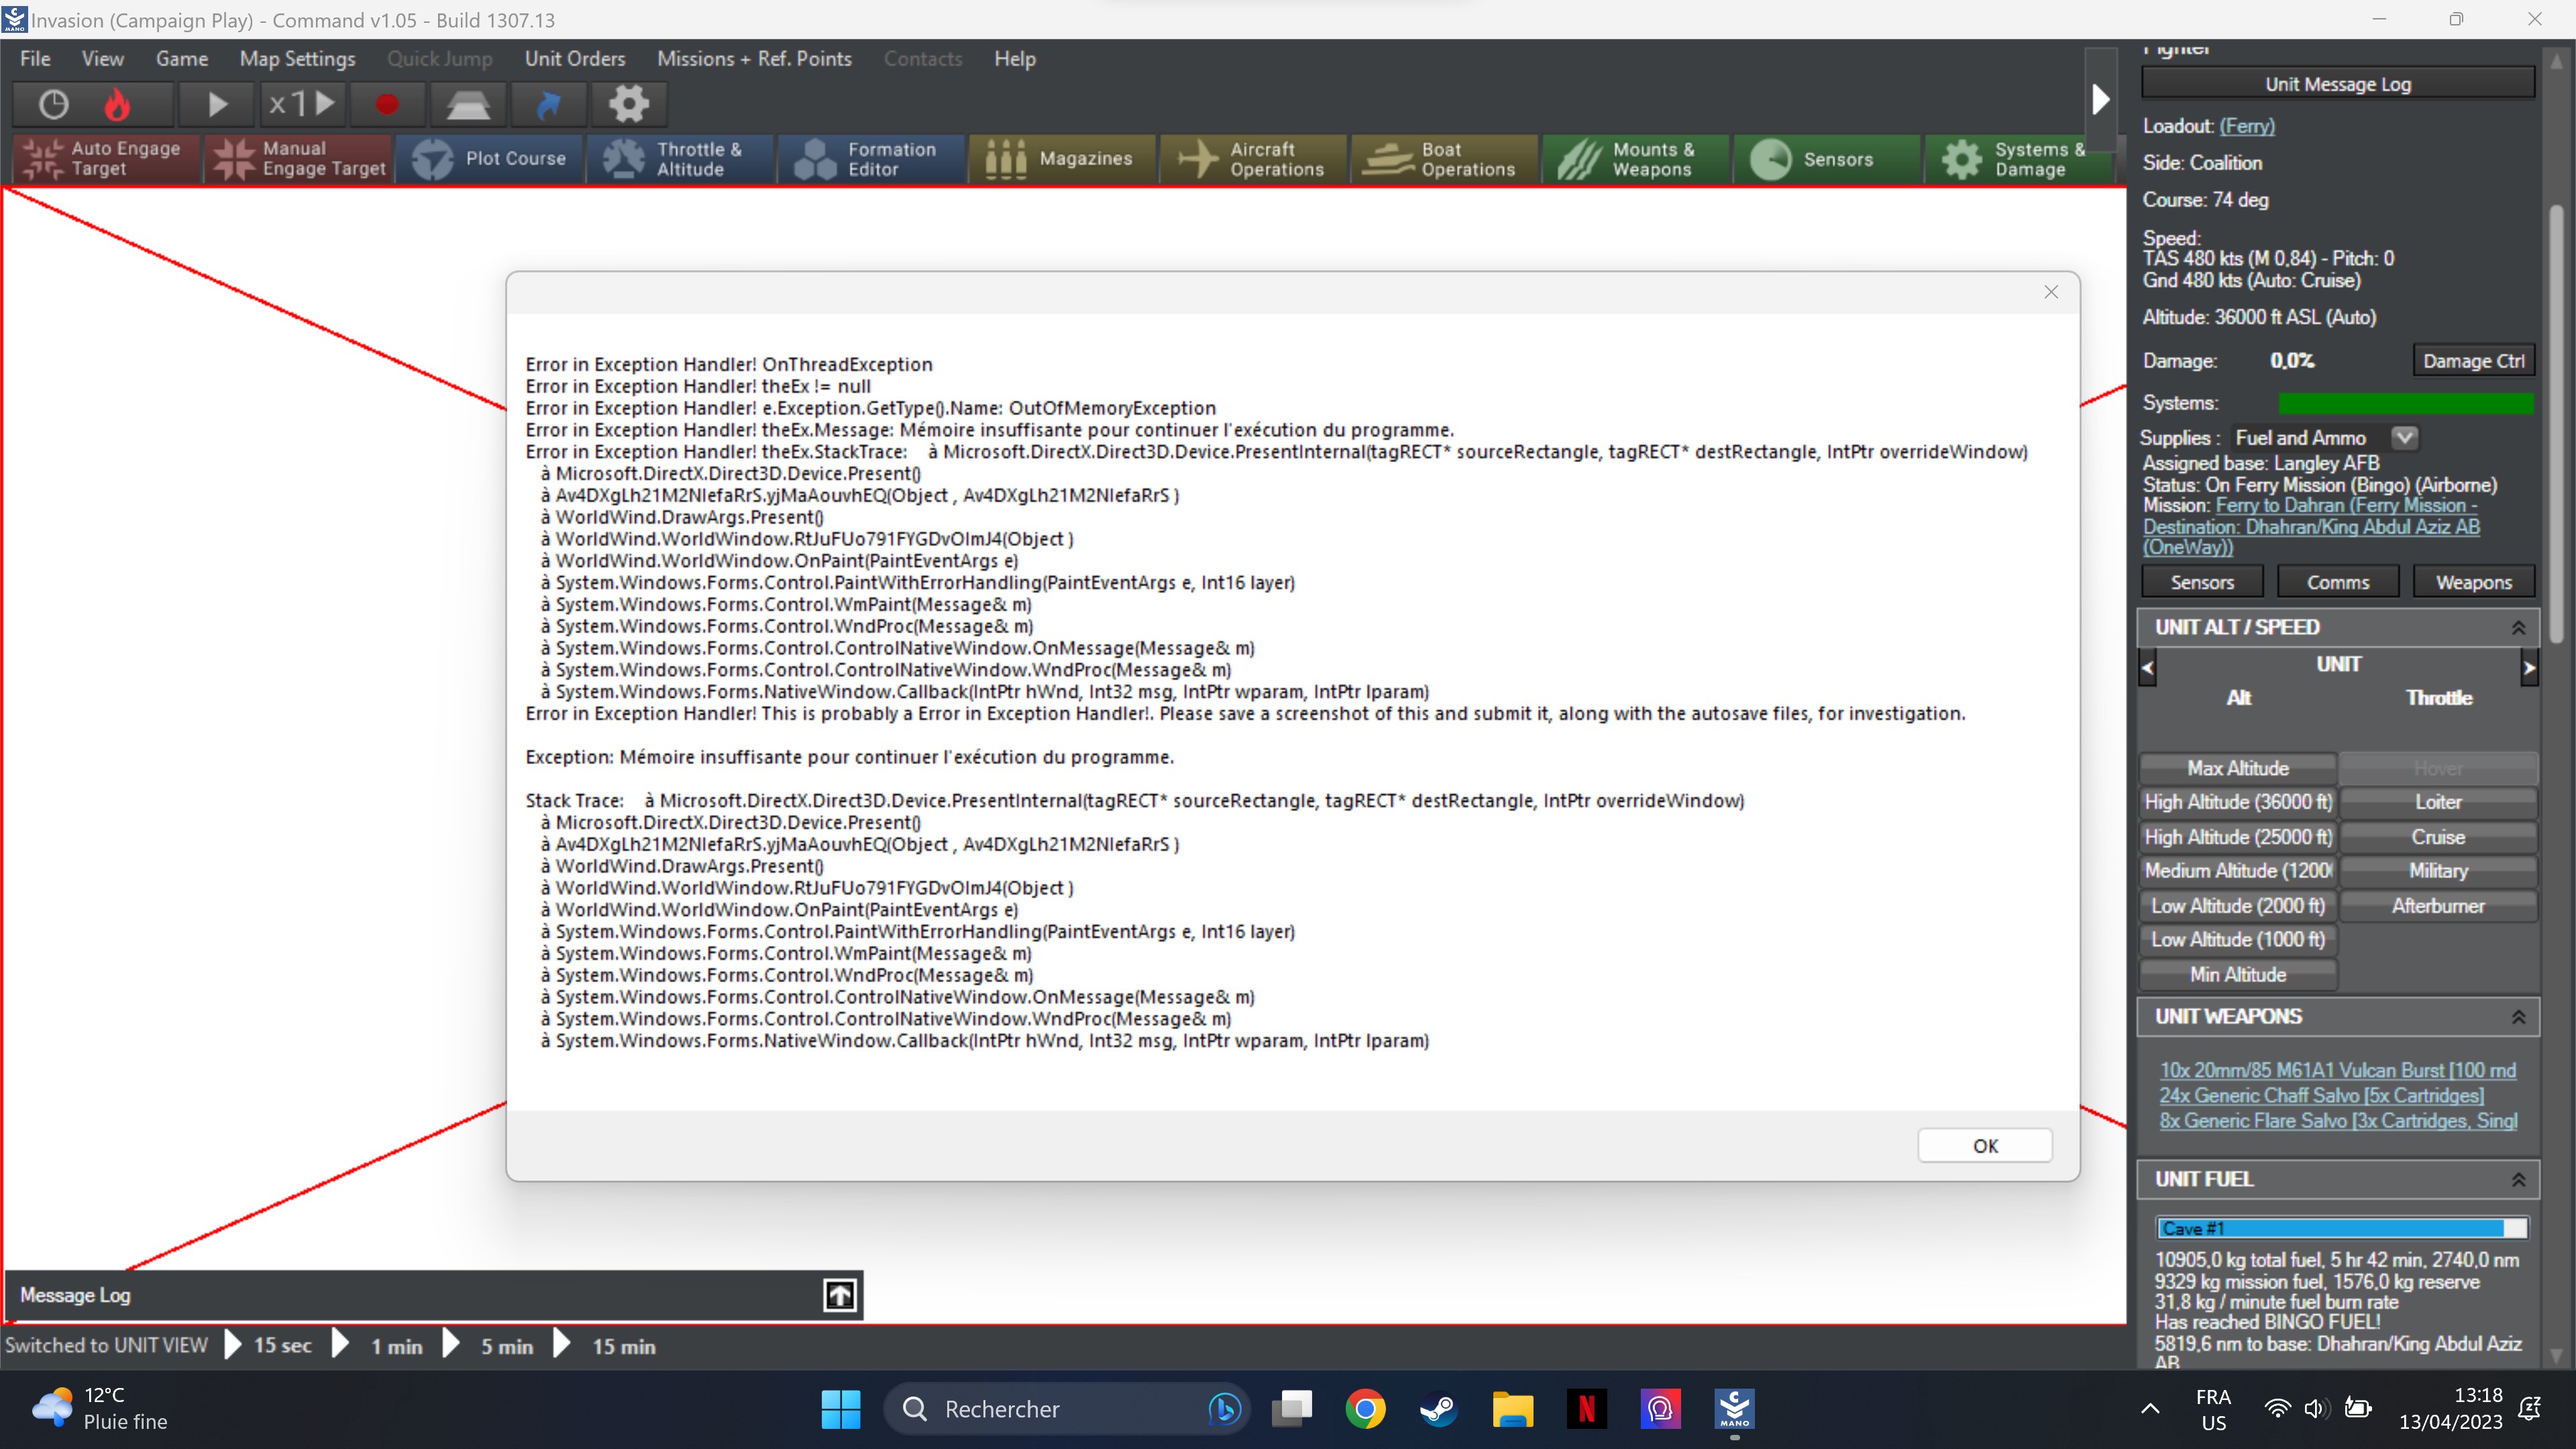Screen dimensions: 2576x1449
Task: Click the flame icon in the toolbar
Action: (117, 104)
